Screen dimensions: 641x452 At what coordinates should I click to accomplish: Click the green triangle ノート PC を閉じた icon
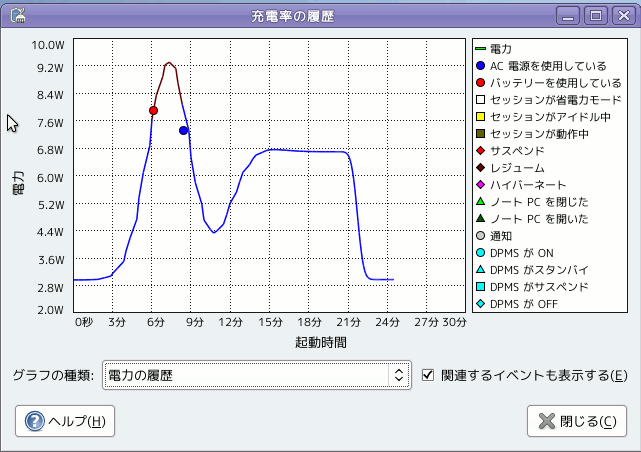(x=481, y=201)
